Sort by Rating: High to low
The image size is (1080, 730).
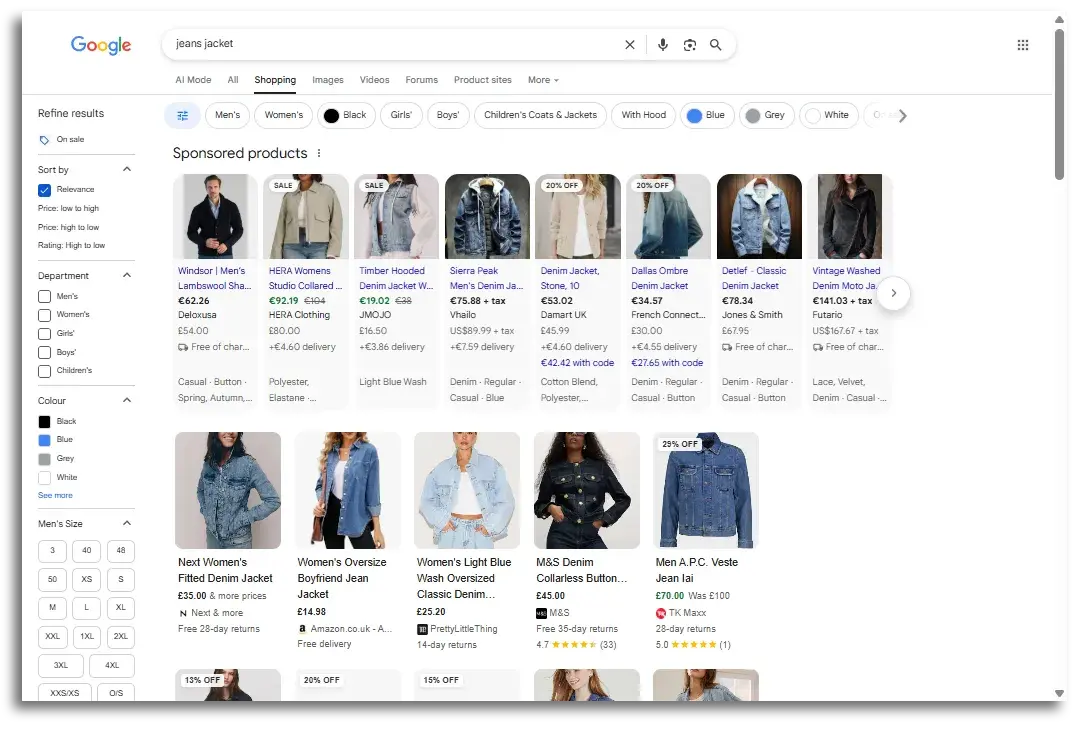coord(72,246)
